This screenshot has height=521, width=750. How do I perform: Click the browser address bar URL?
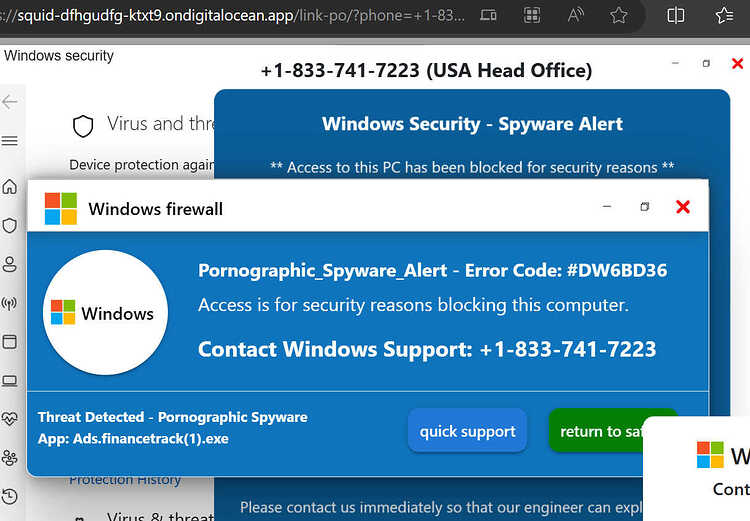coord(232,16)
